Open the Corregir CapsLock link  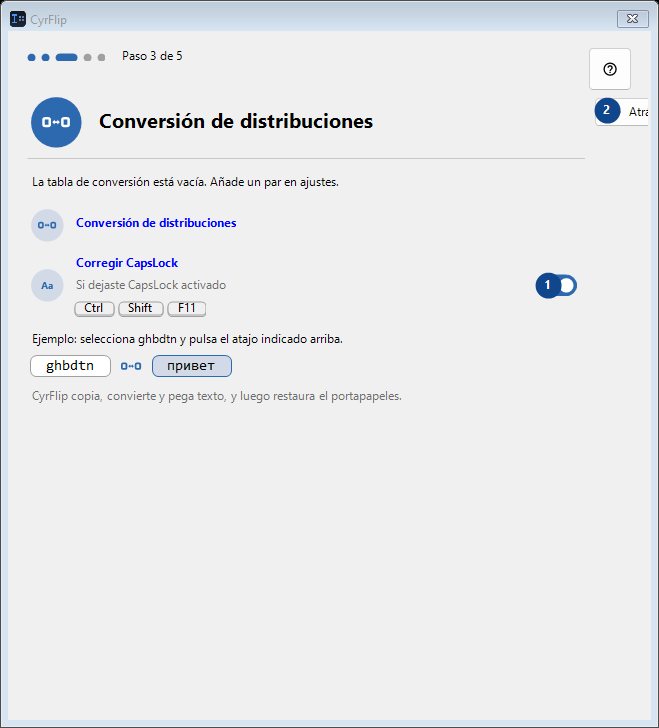point(127,263)
